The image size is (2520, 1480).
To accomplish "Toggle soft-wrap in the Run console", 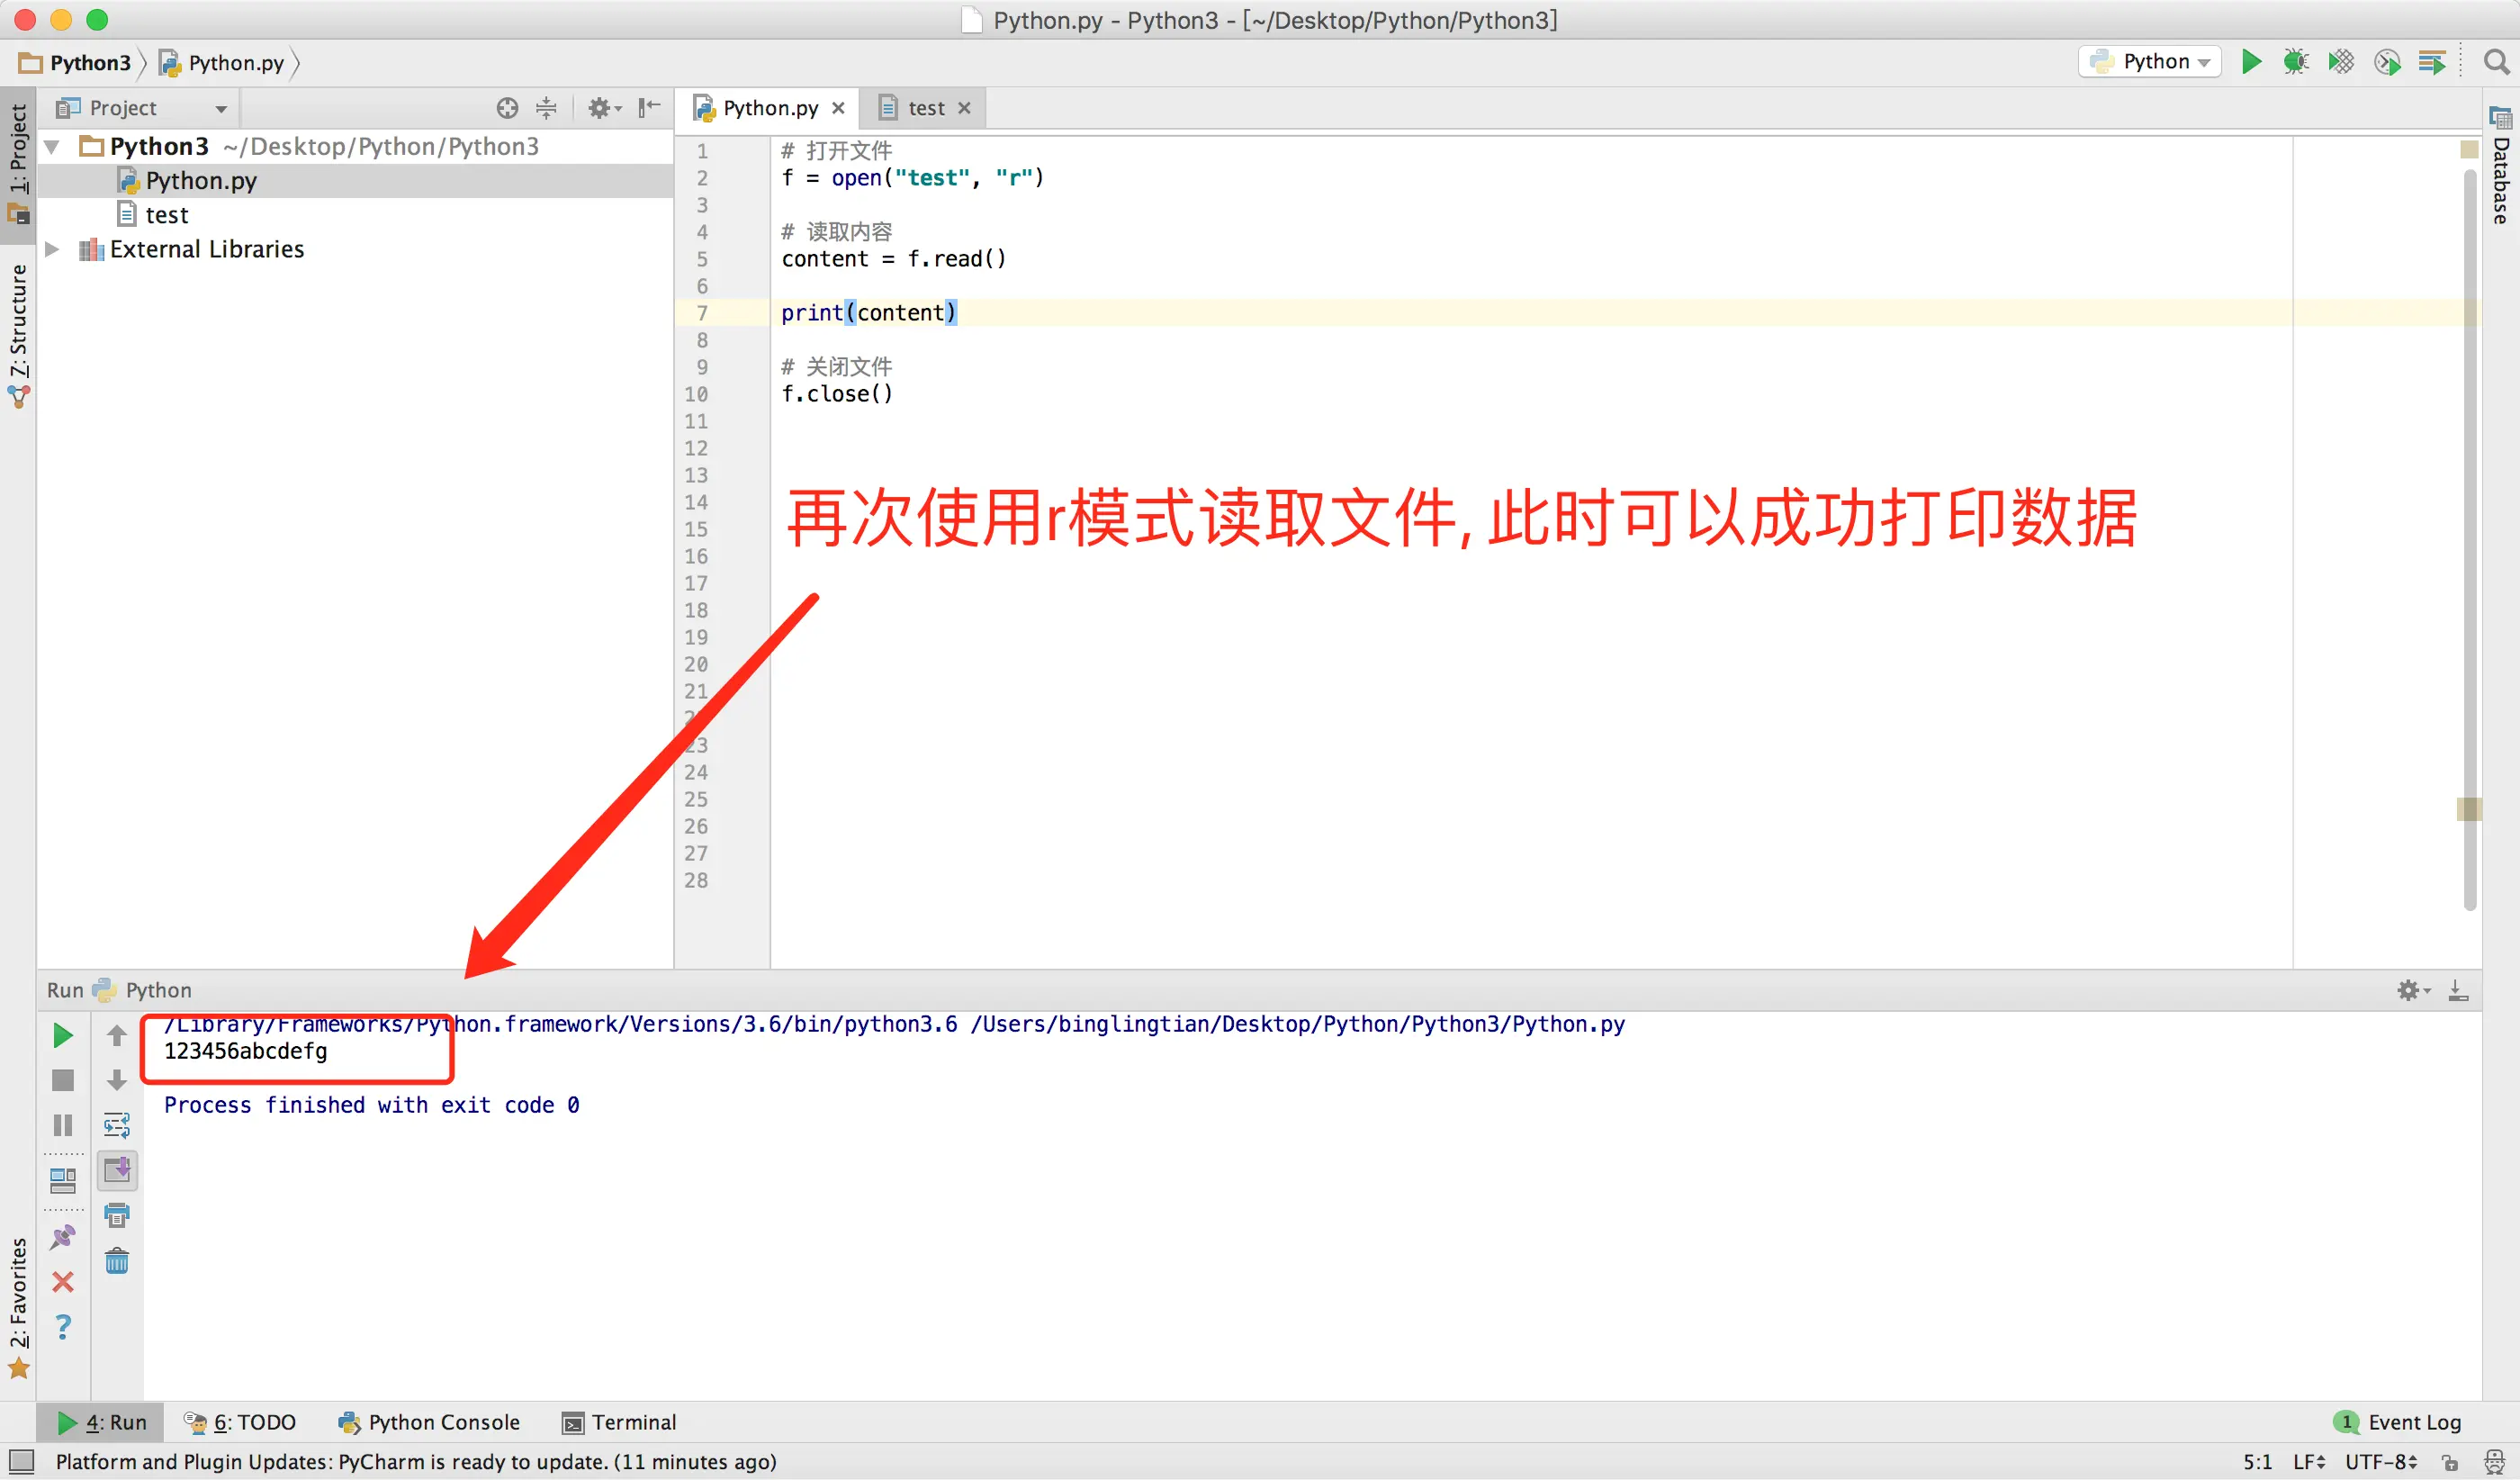I will tap(117, 1125).
